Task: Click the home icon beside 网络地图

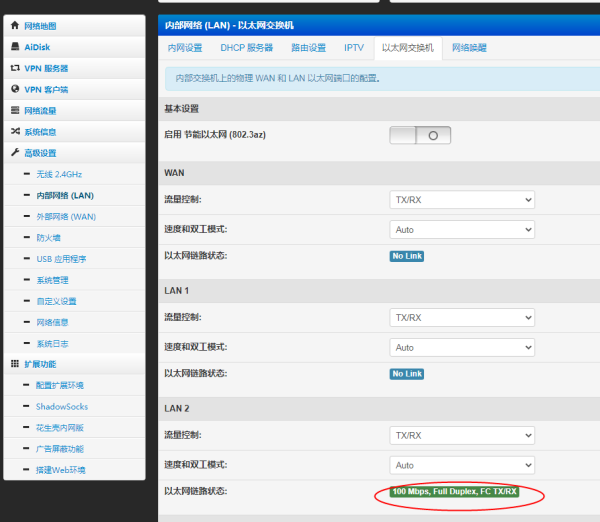Action: point(15,26)
